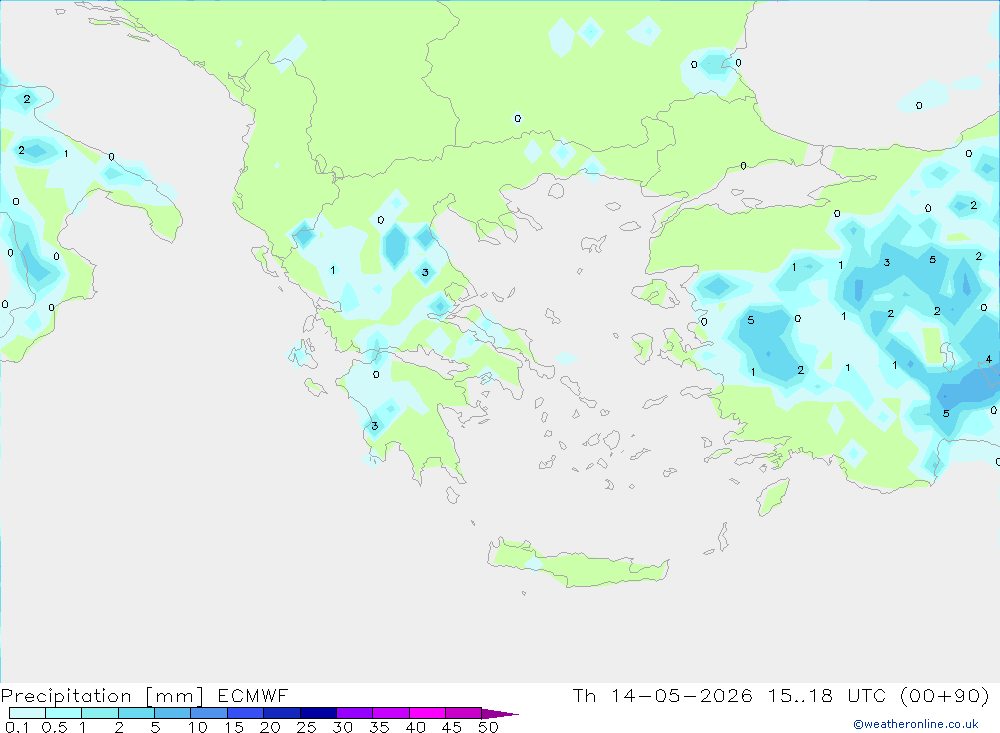1000x733 pixels.
Task: Select the 40–45 mm legend swatch
Action: click(427, 713)
